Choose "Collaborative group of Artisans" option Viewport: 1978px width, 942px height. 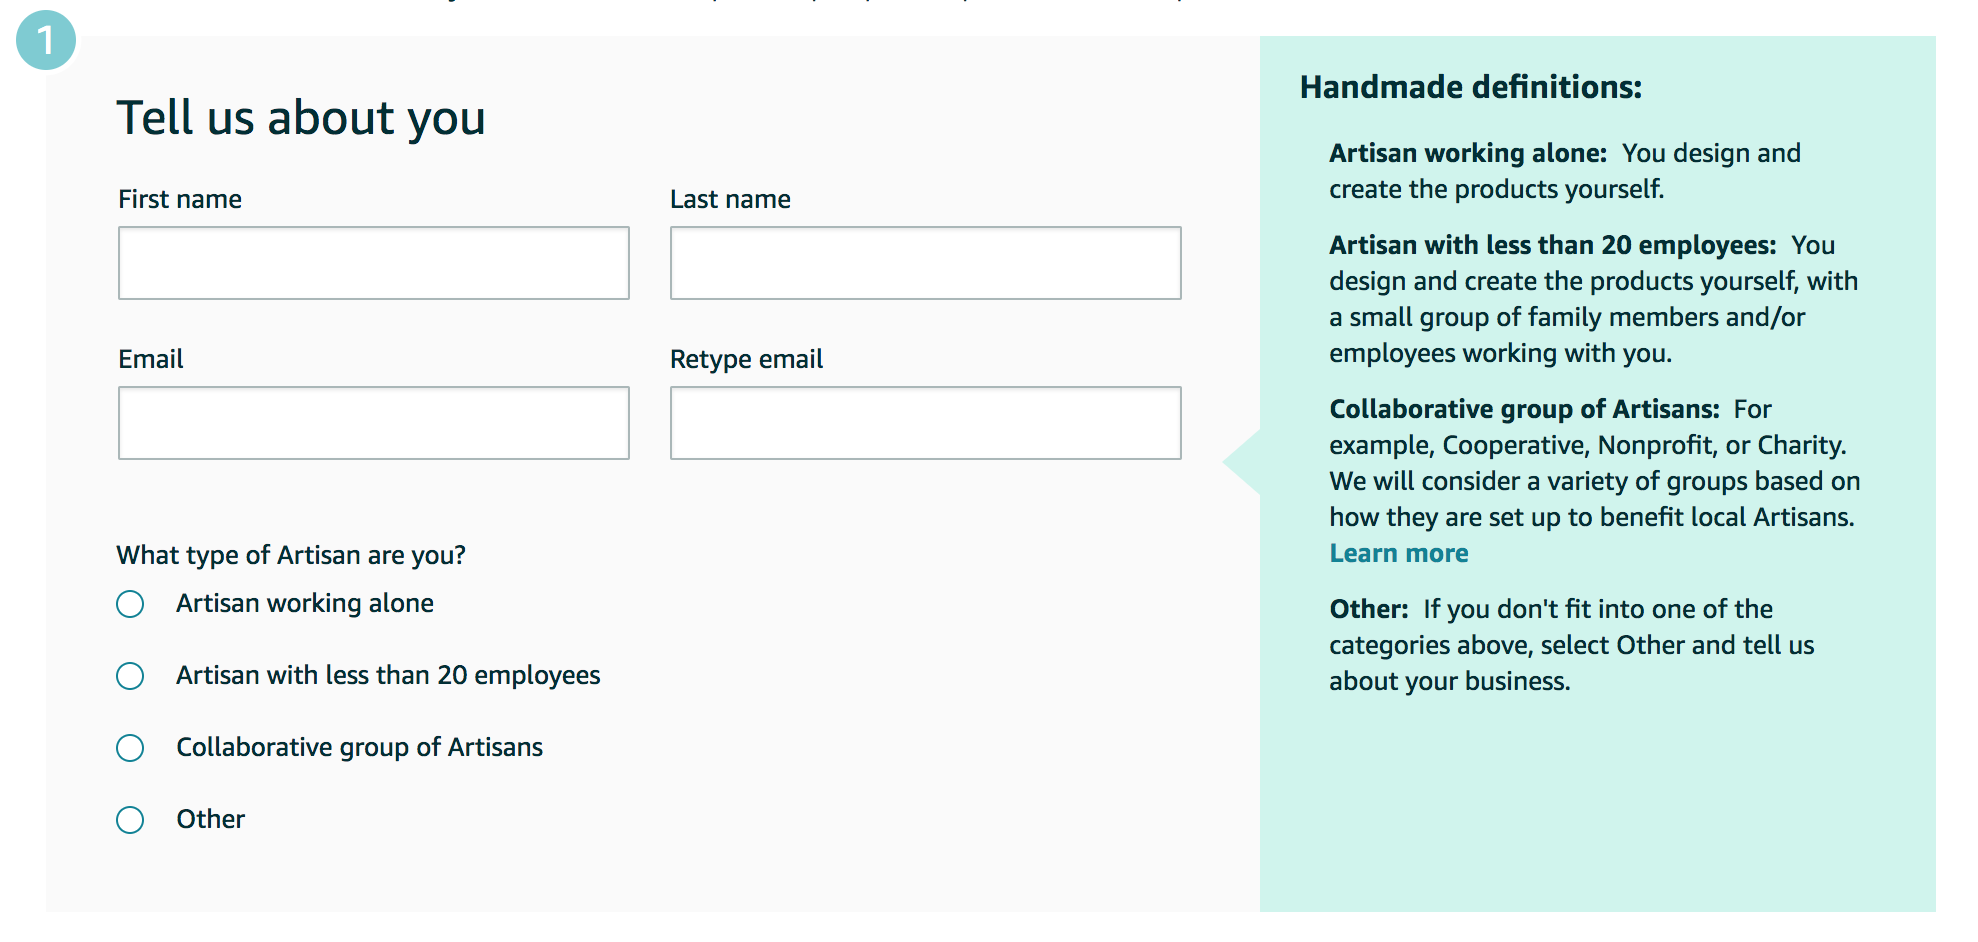[130, 747]
